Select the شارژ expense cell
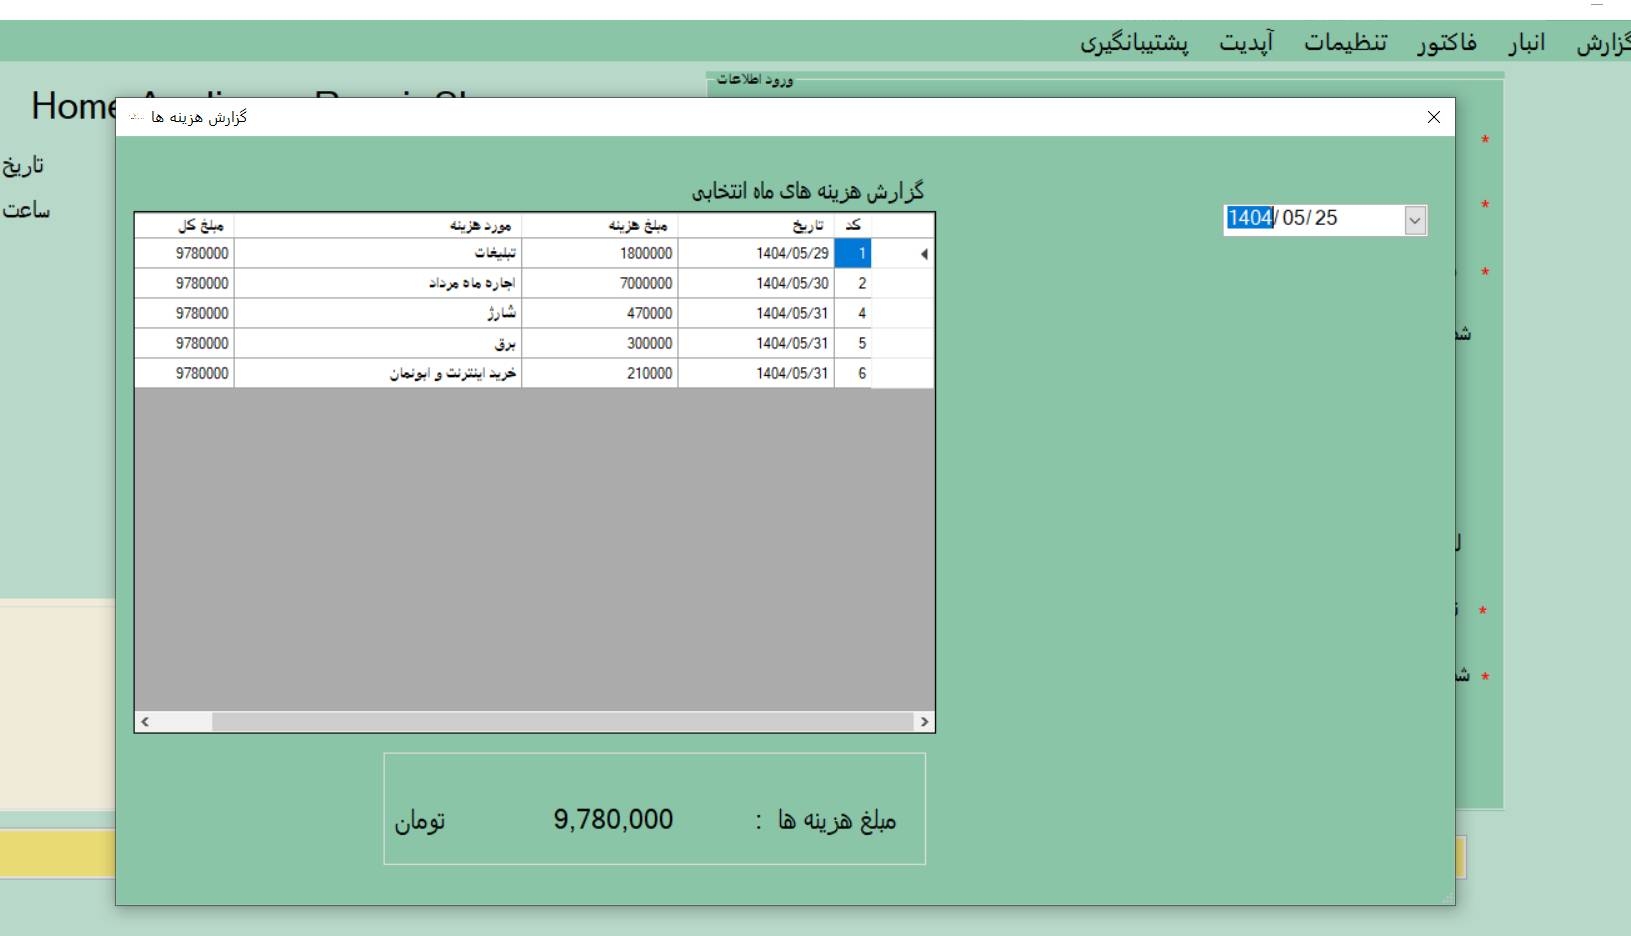 (378, 314)
